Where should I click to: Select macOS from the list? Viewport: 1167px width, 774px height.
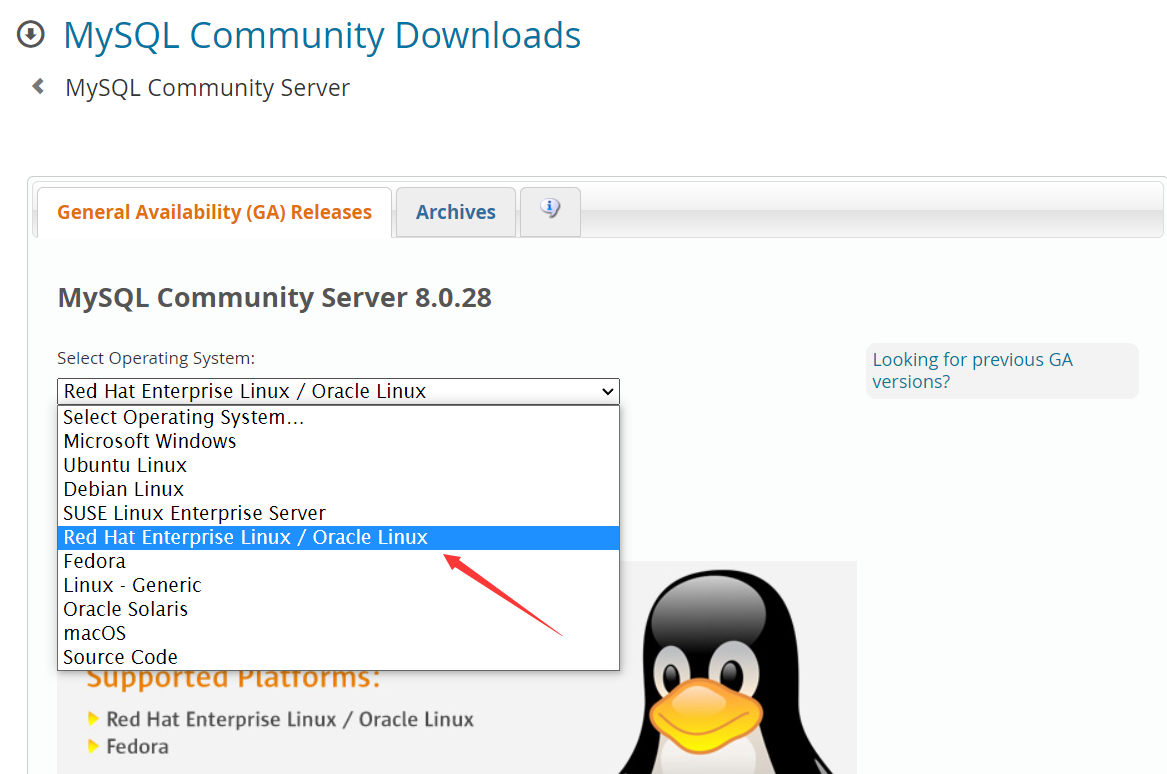[338, 633]
